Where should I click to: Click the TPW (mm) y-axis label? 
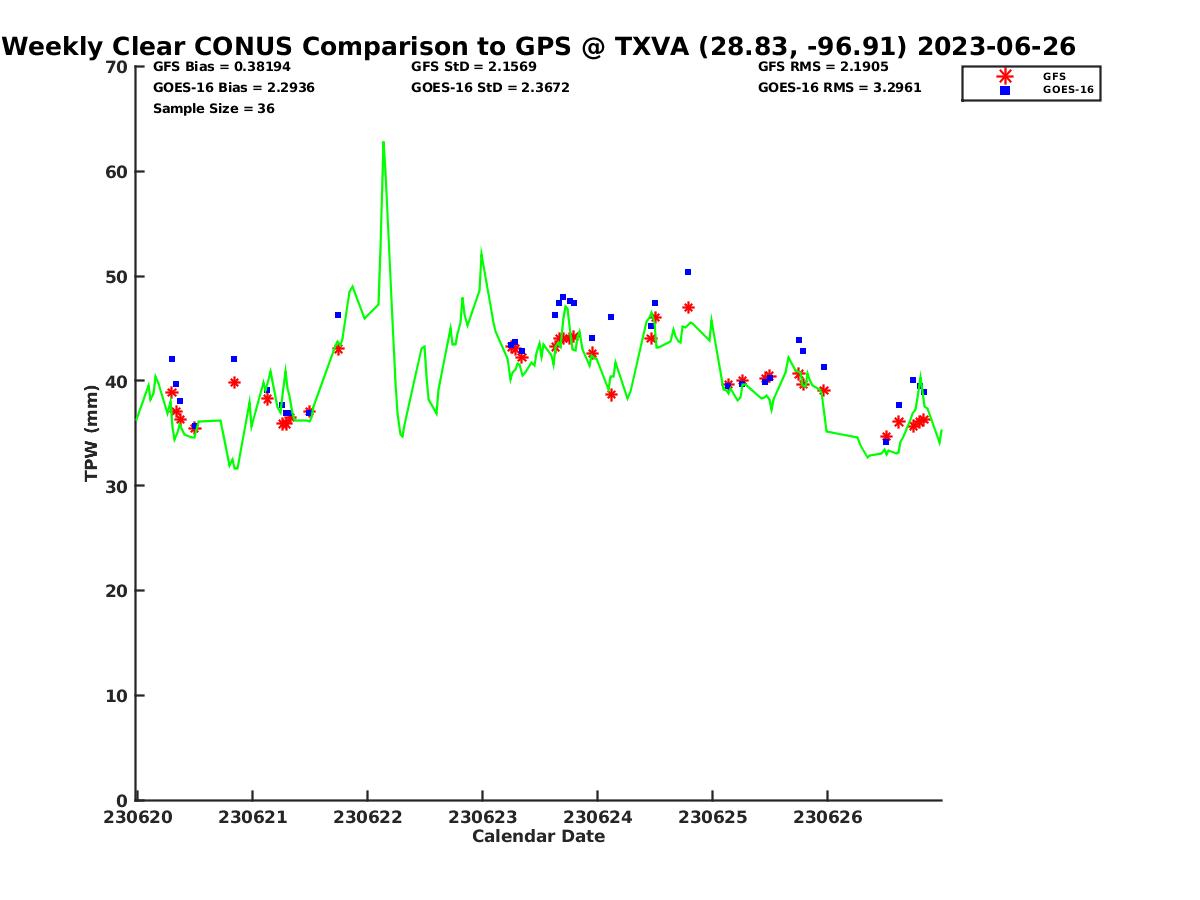point(92,433)
